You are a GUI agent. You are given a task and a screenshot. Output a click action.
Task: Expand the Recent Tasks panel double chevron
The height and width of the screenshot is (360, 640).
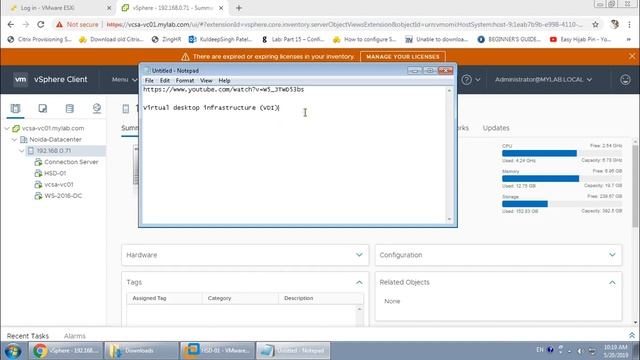tap(632, 336)
